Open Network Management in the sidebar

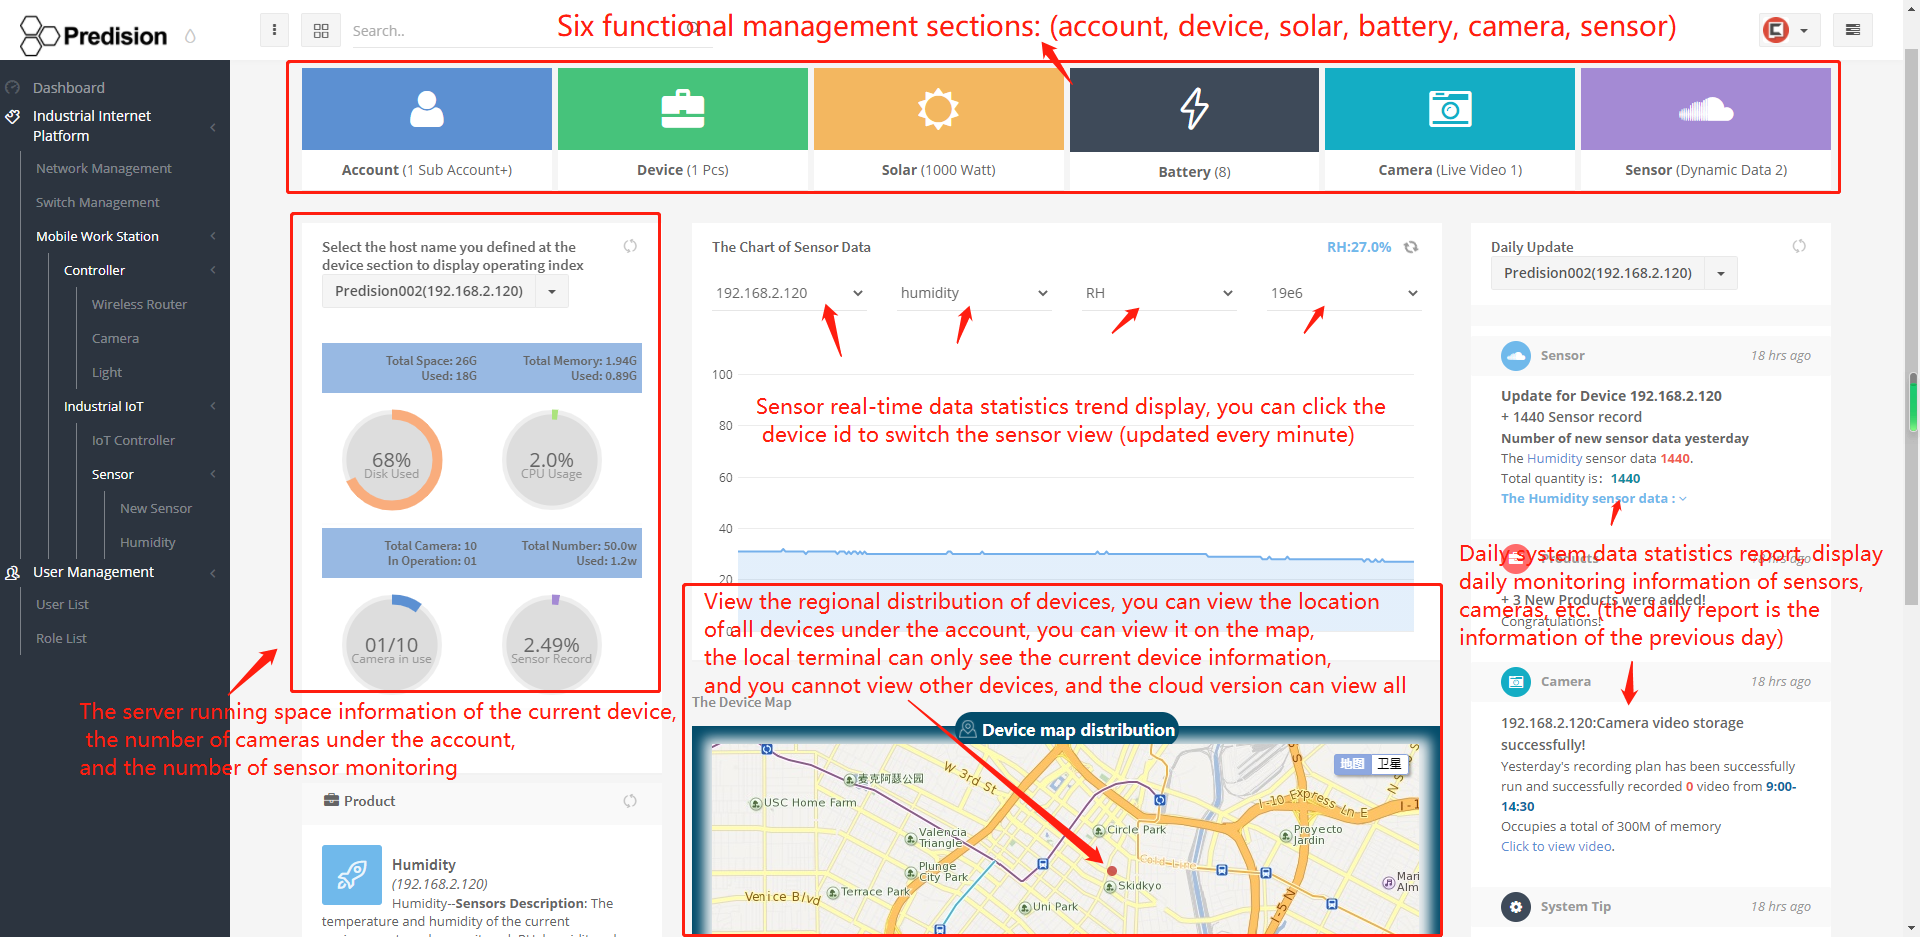tap(104, 168)
